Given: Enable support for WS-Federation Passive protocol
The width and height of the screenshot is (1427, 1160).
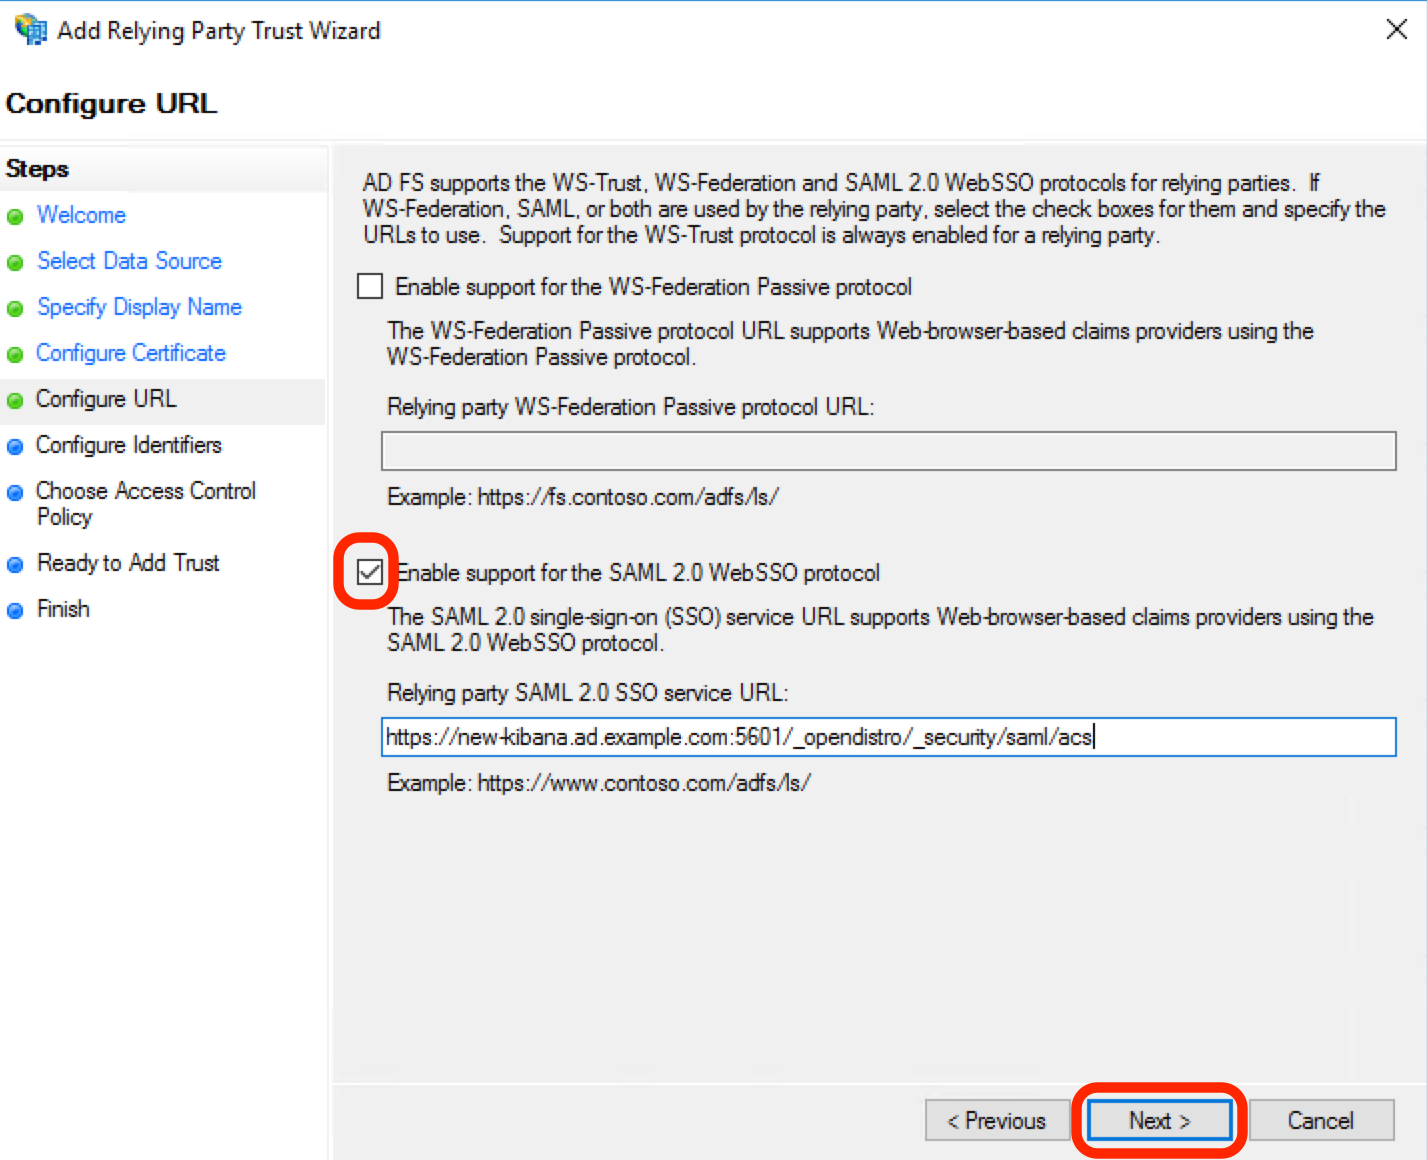Looking at the screenshot, I should (x=369, y=286).
